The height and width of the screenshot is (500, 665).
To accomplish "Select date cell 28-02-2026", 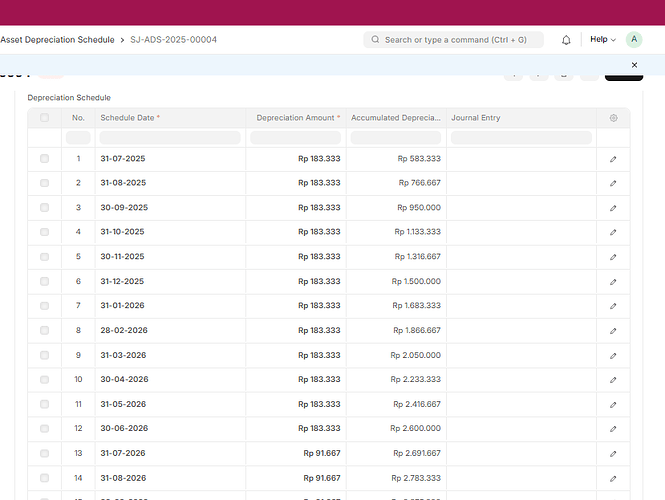I will click(124, 330).
